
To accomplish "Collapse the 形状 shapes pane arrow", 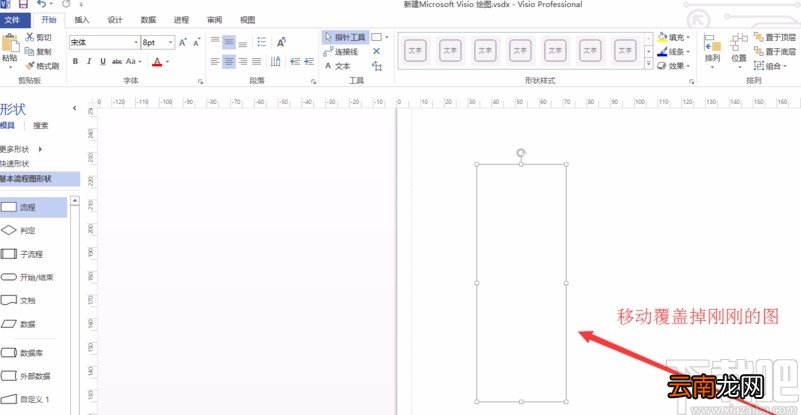I will tap(75, 108).
